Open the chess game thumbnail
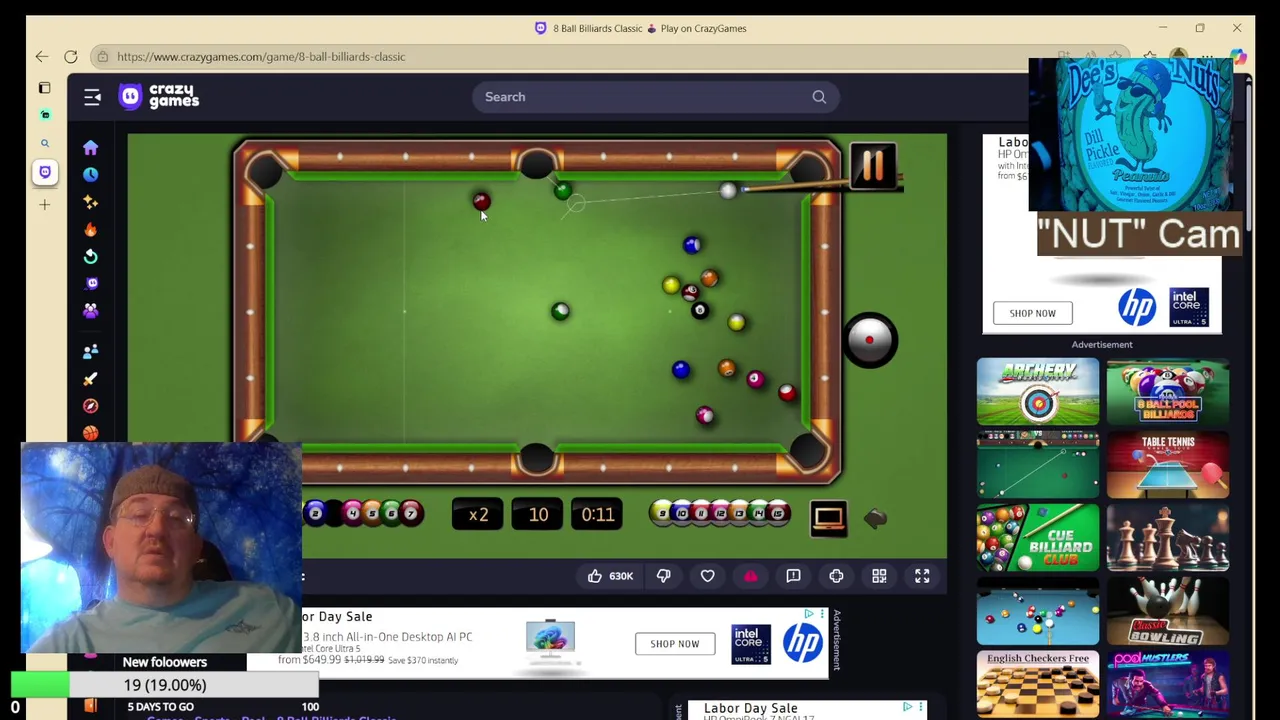Viewport: 1280px width, 720px height. click(x=1168, y=538)
